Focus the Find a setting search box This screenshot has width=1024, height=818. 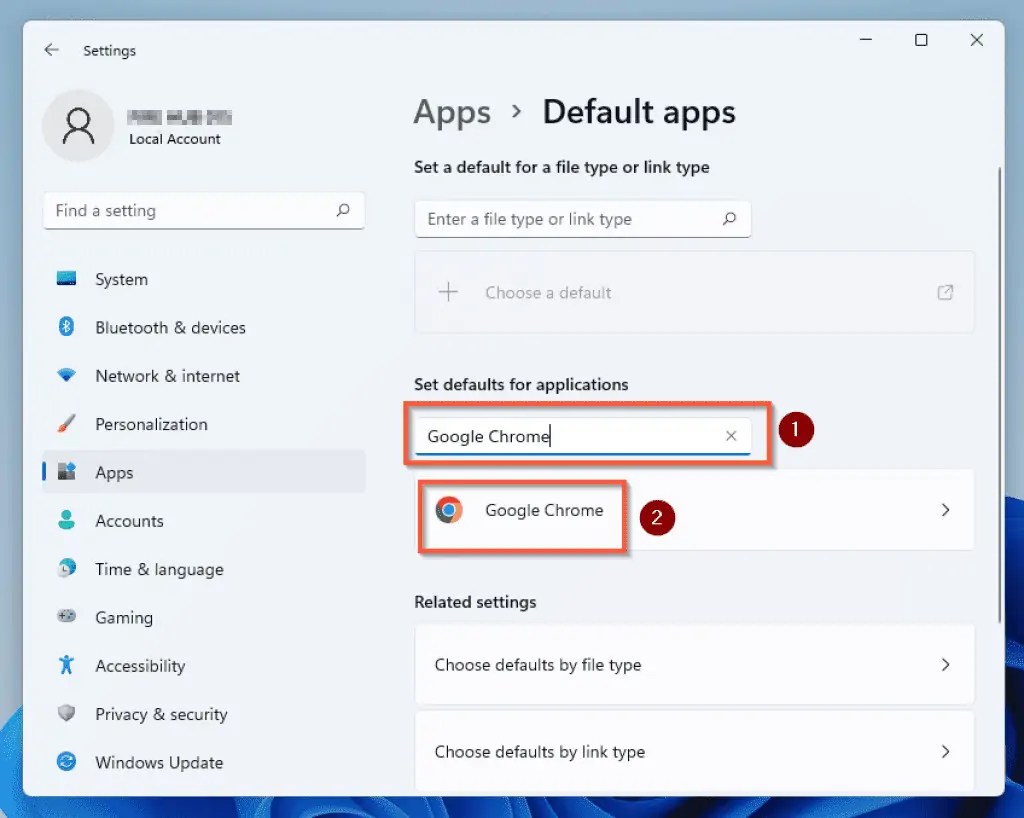204,210
